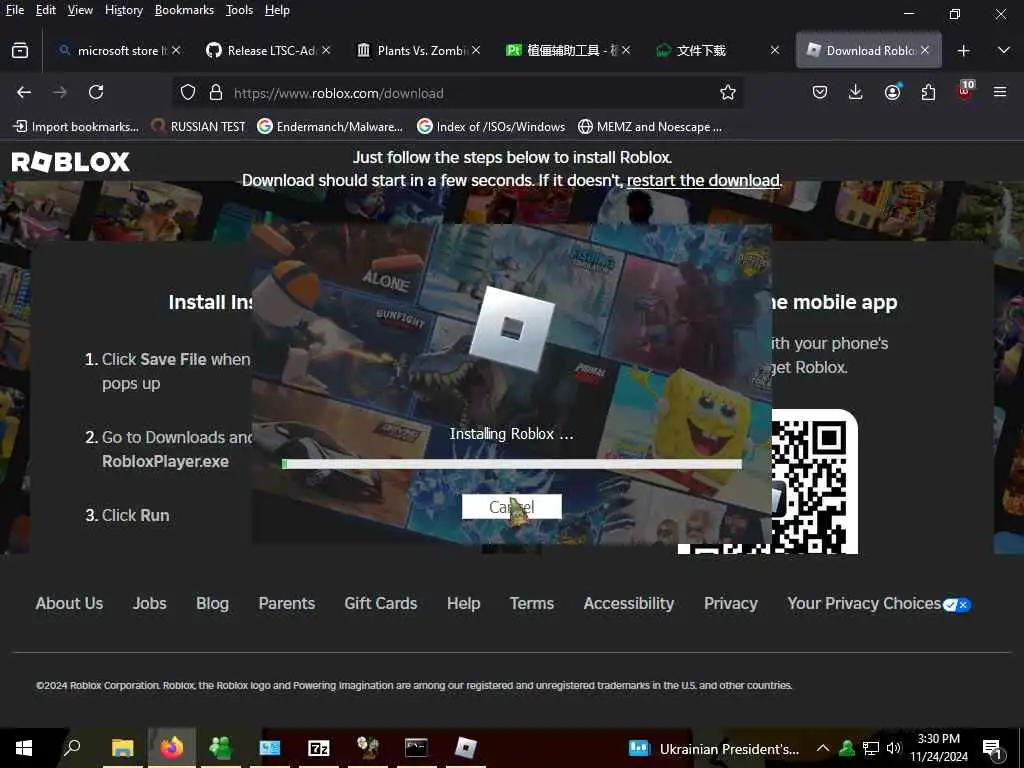The image size is (1024, 768).
Task: Open the volume speaker tray icon
Action: 893,748
